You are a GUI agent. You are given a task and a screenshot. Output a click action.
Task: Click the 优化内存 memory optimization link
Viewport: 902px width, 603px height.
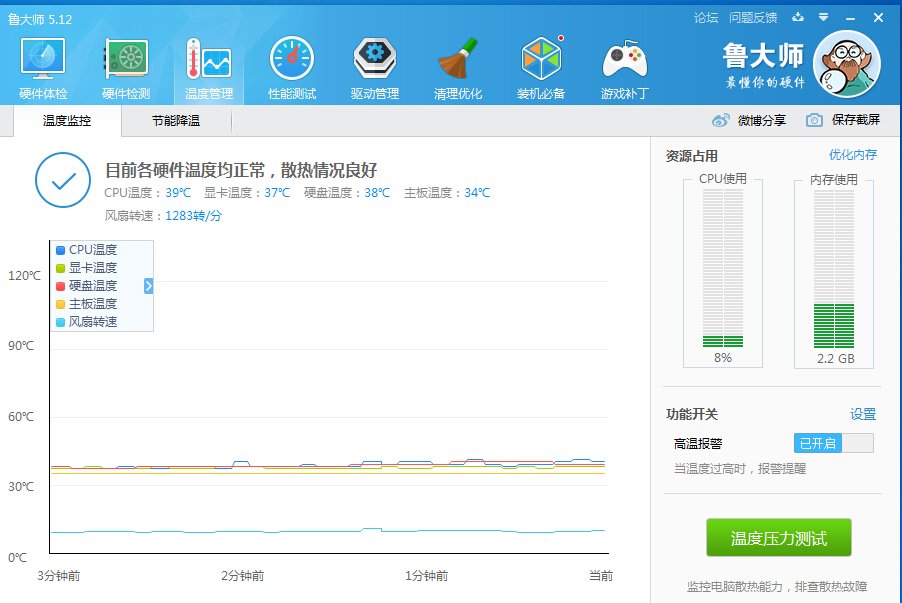[x=854, y=155]
